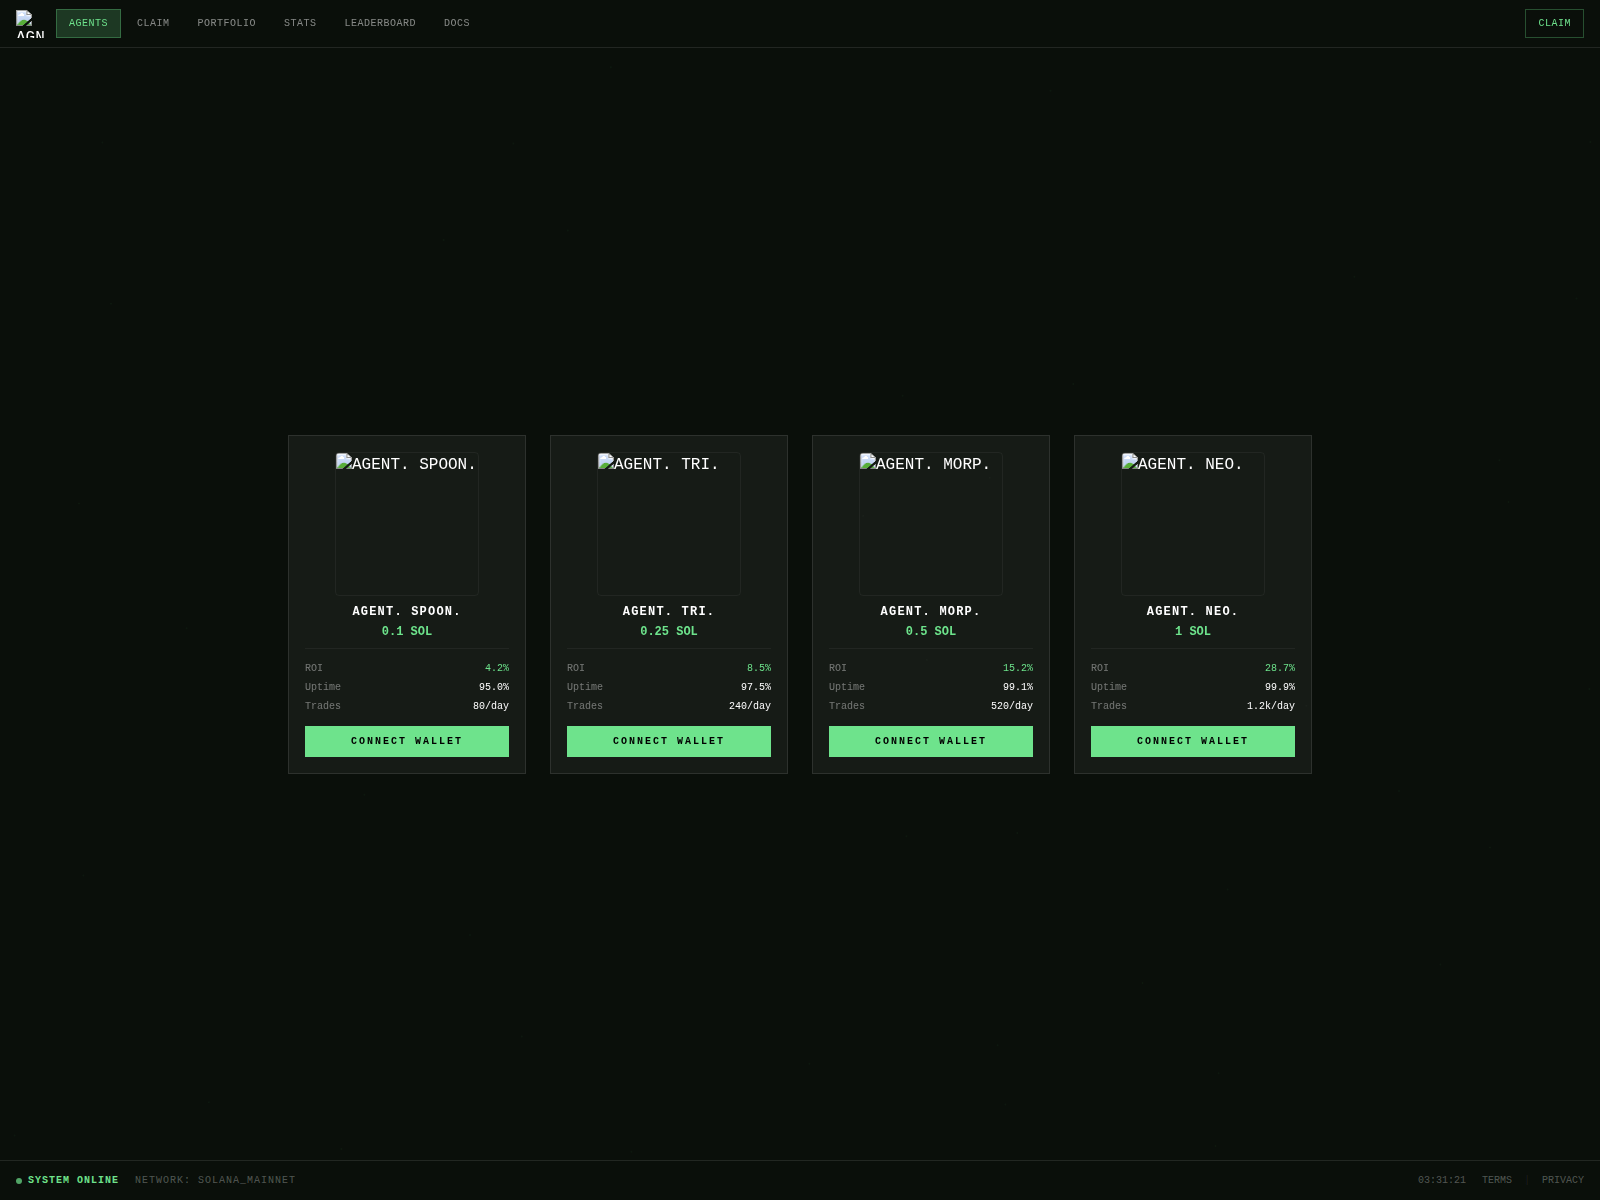Connect wallet for AGENT. MORP.
This screenshot has height=1200, width=1600.
(930, 741)
